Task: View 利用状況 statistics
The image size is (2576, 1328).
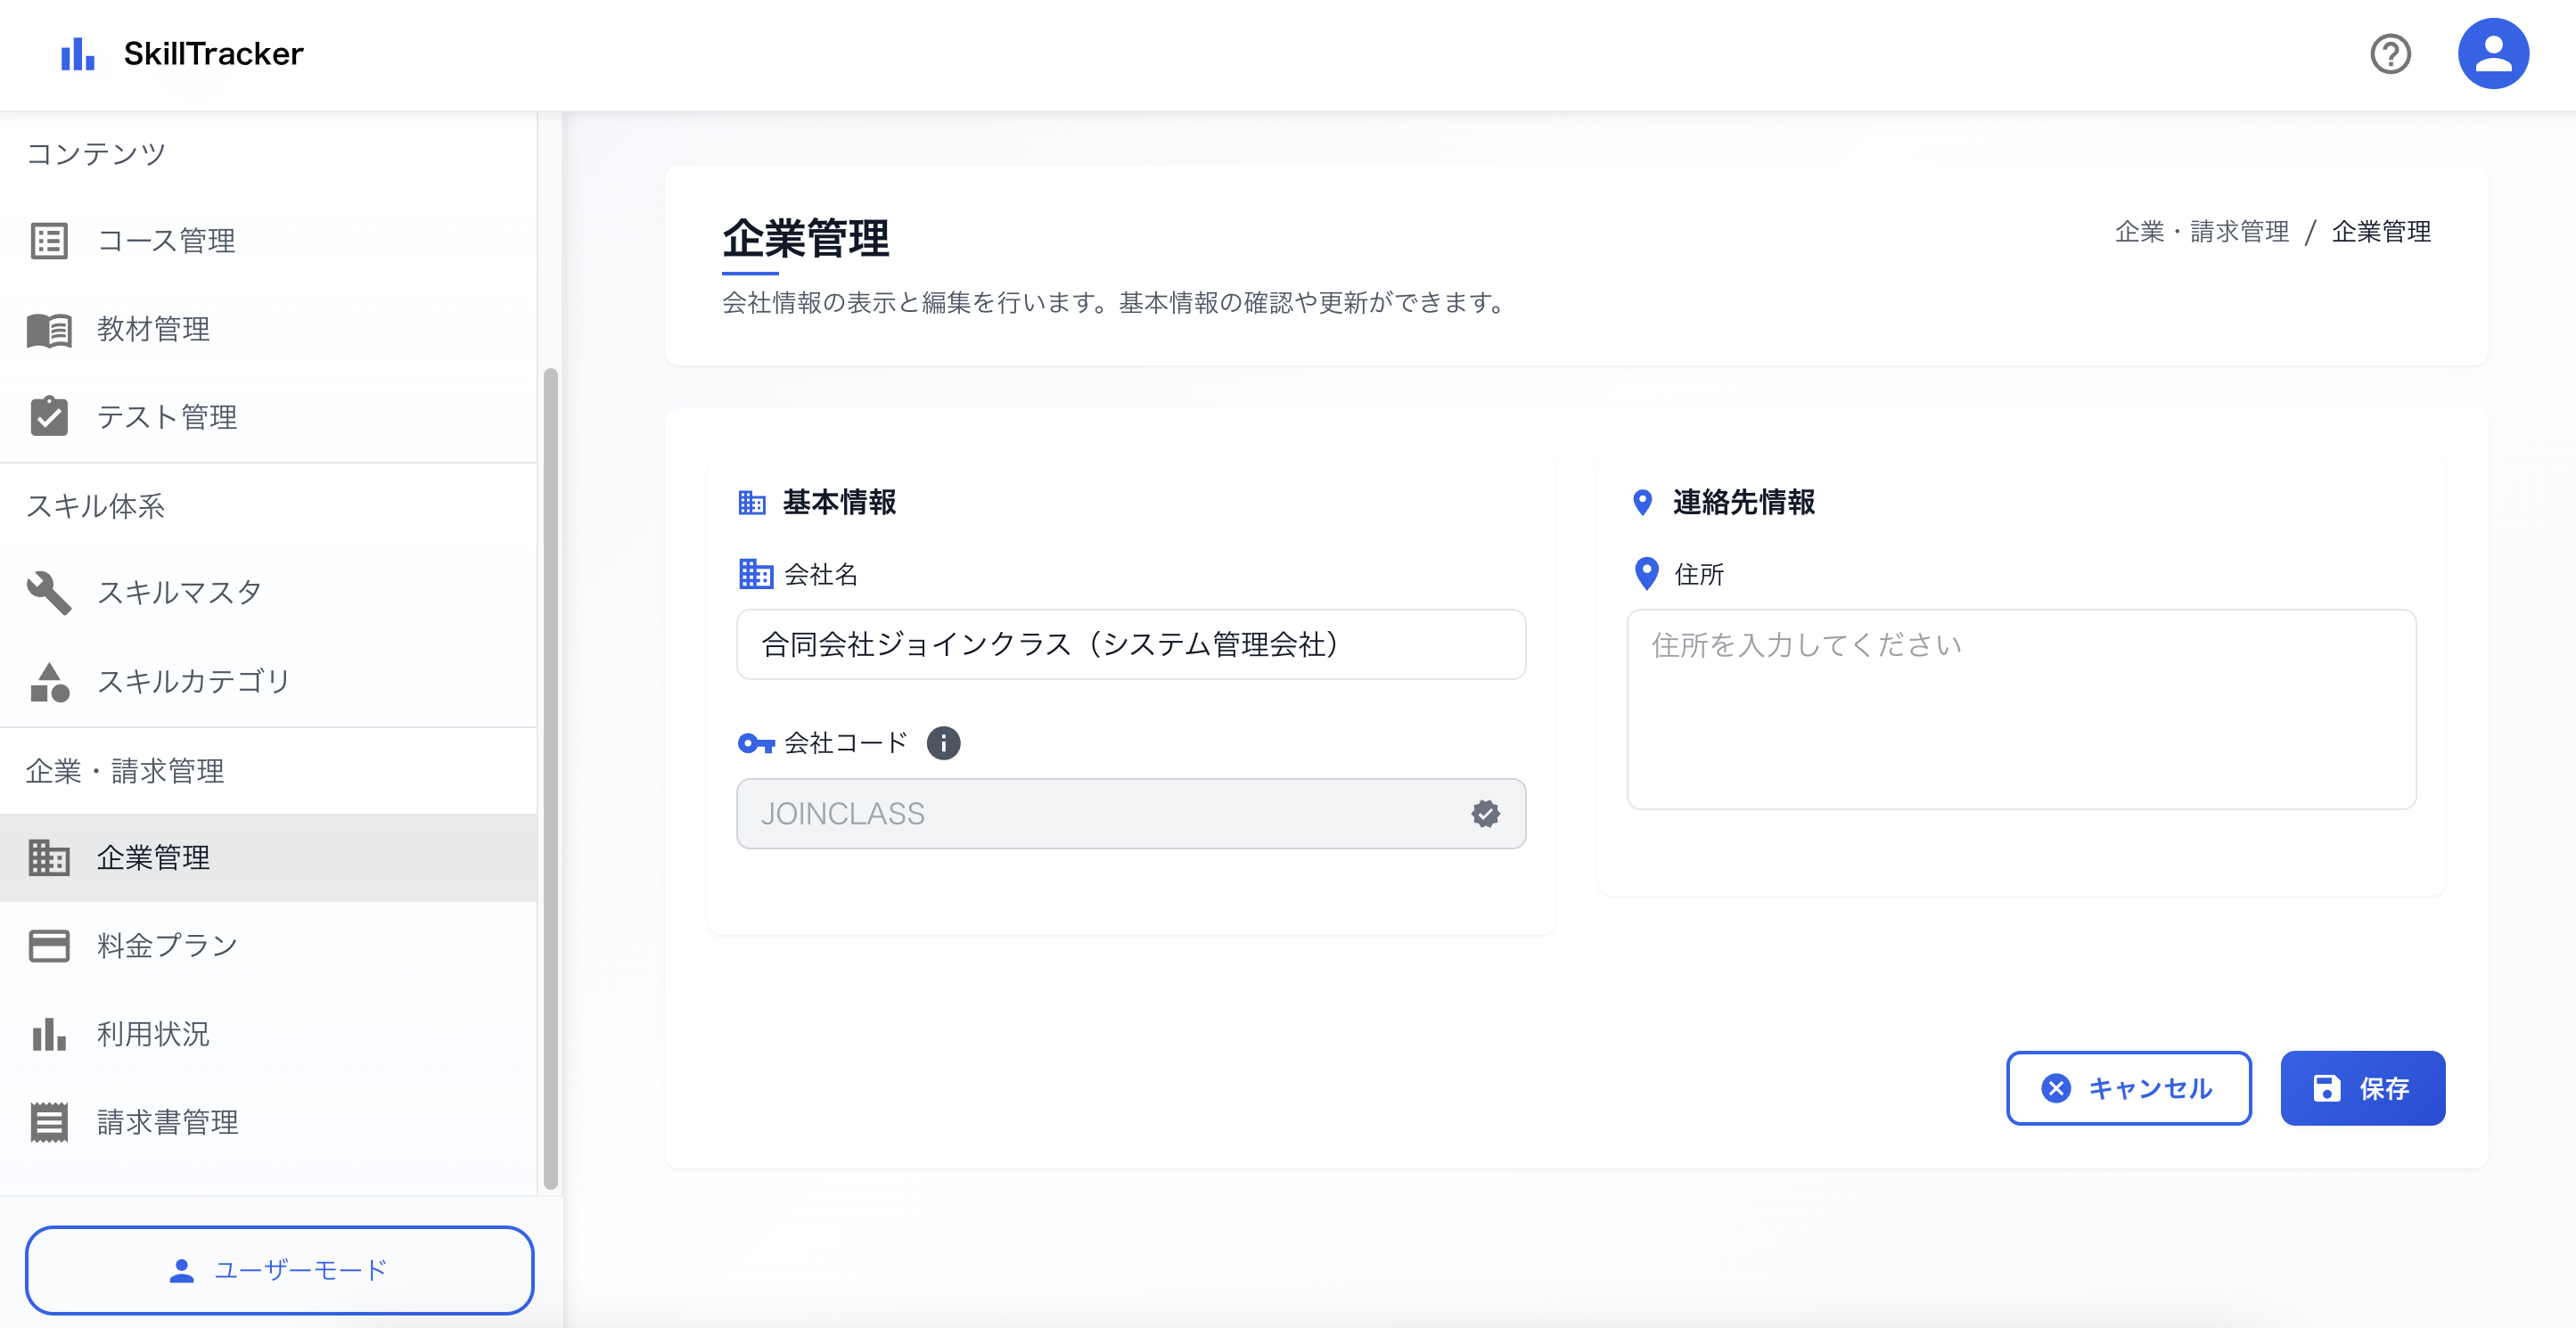Action: coord(153,1033)
